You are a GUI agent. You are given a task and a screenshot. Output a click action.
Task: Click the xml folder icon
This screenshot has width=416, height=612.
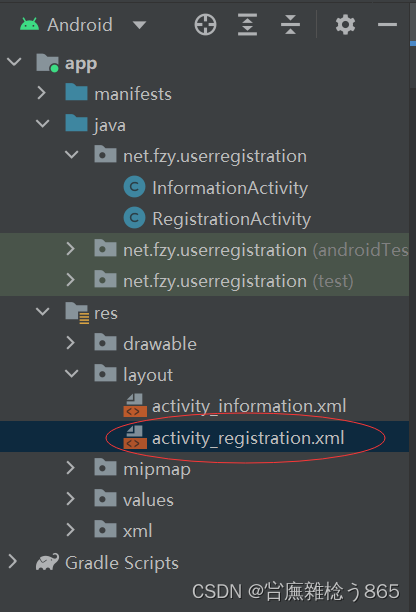coord(105,529)
